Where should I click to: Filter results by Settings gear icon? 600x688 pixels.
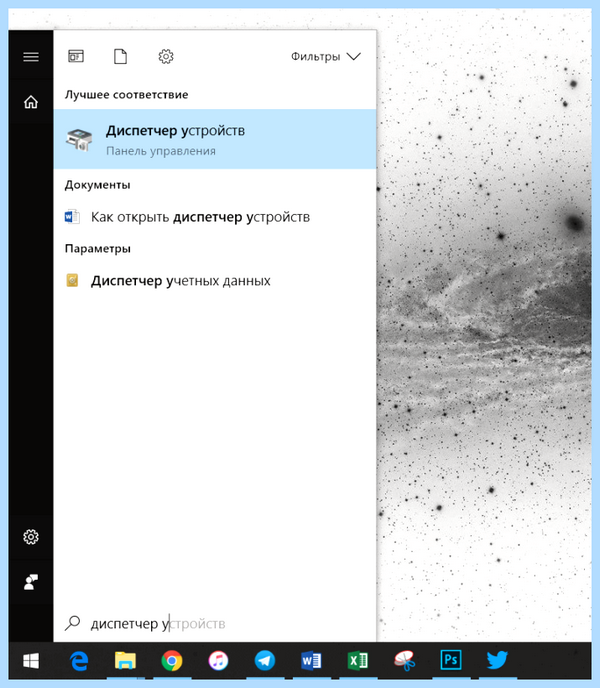click(166, 57)
